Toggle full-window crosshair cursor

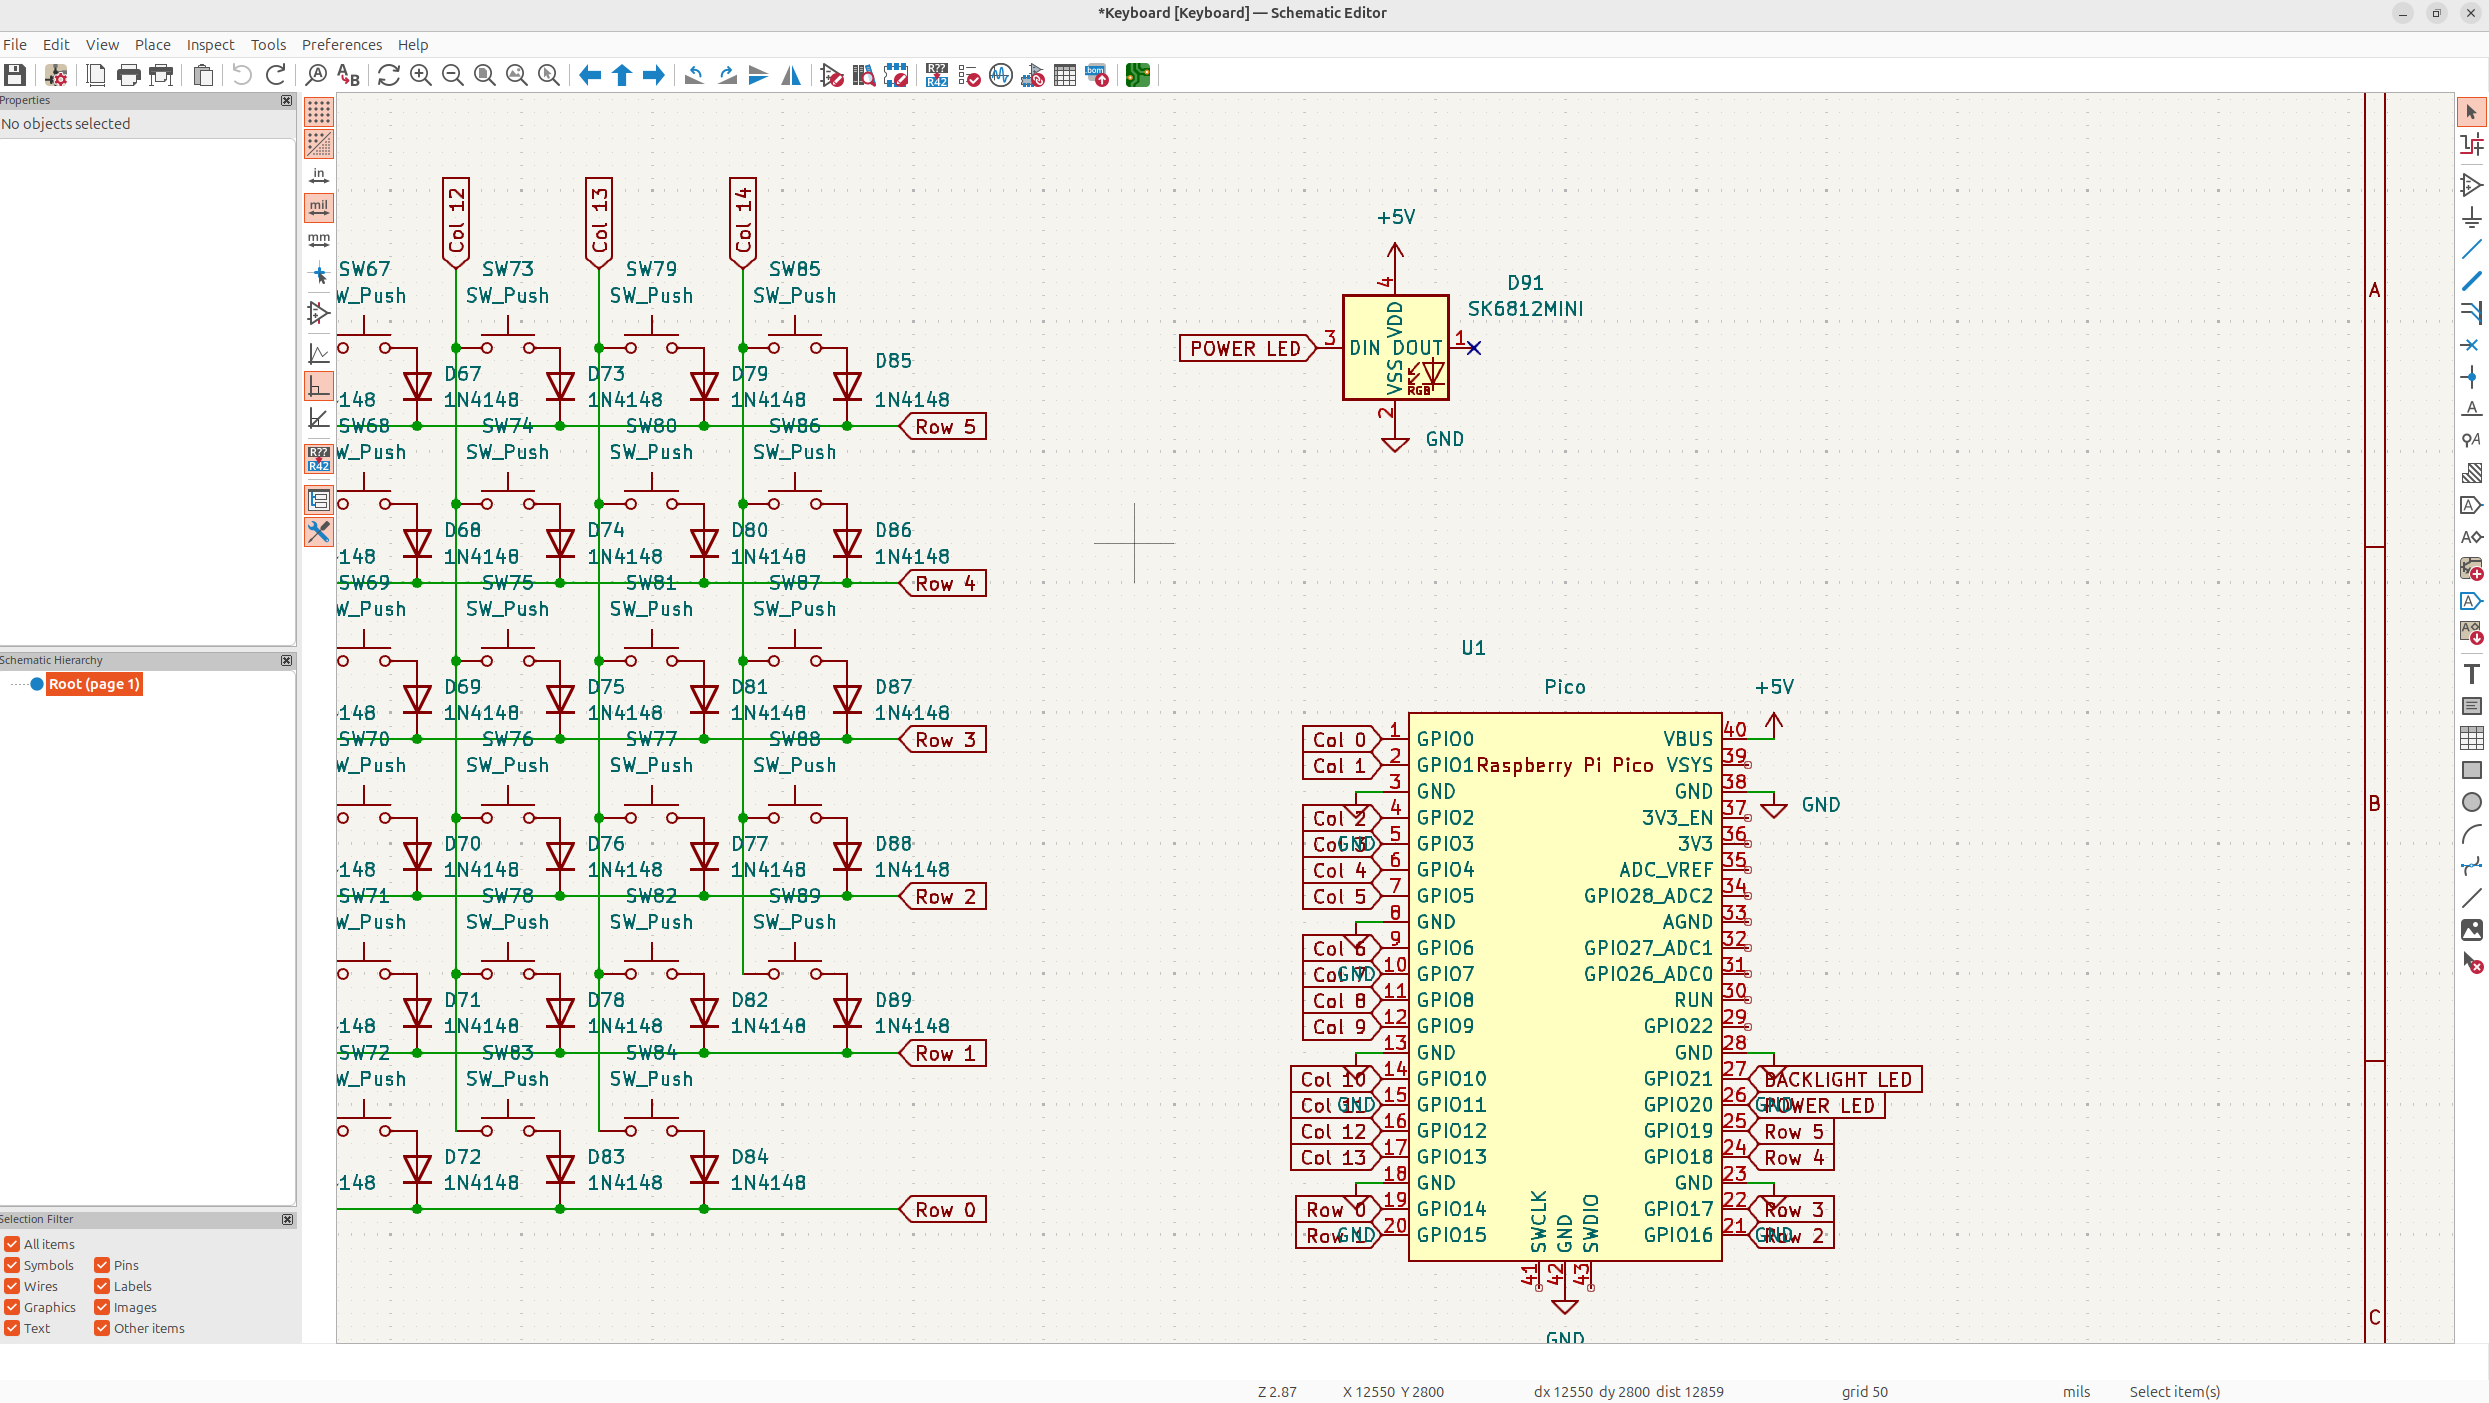click(319, 273)
